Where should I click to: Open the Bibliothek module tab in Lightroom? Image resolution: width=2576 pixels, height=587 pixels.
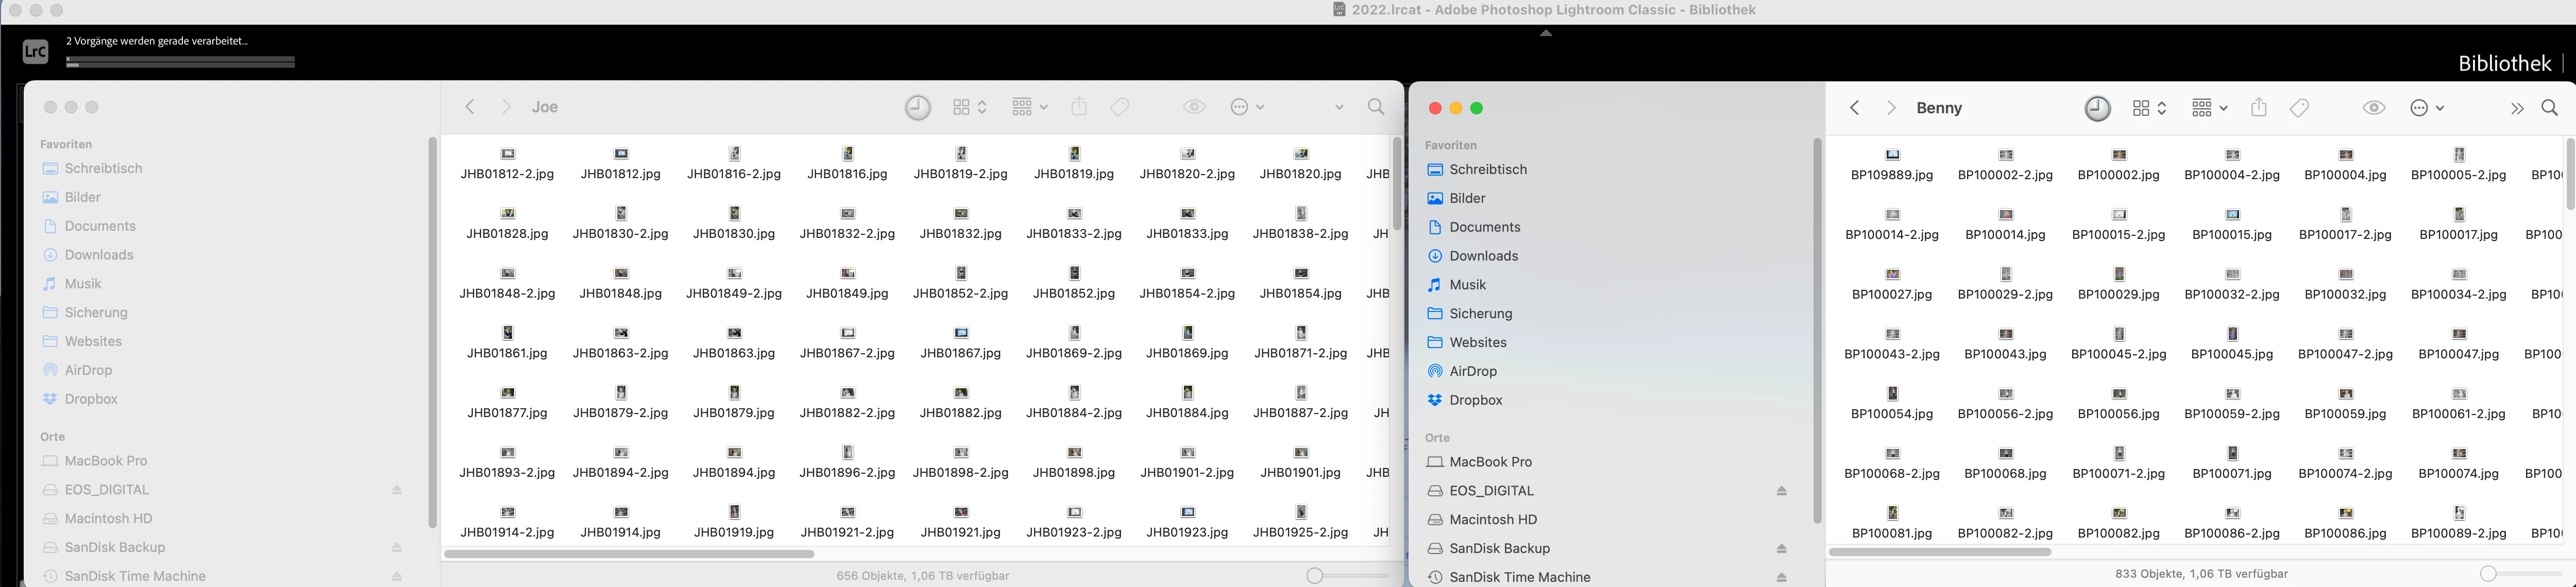(x=2504, y=64)
